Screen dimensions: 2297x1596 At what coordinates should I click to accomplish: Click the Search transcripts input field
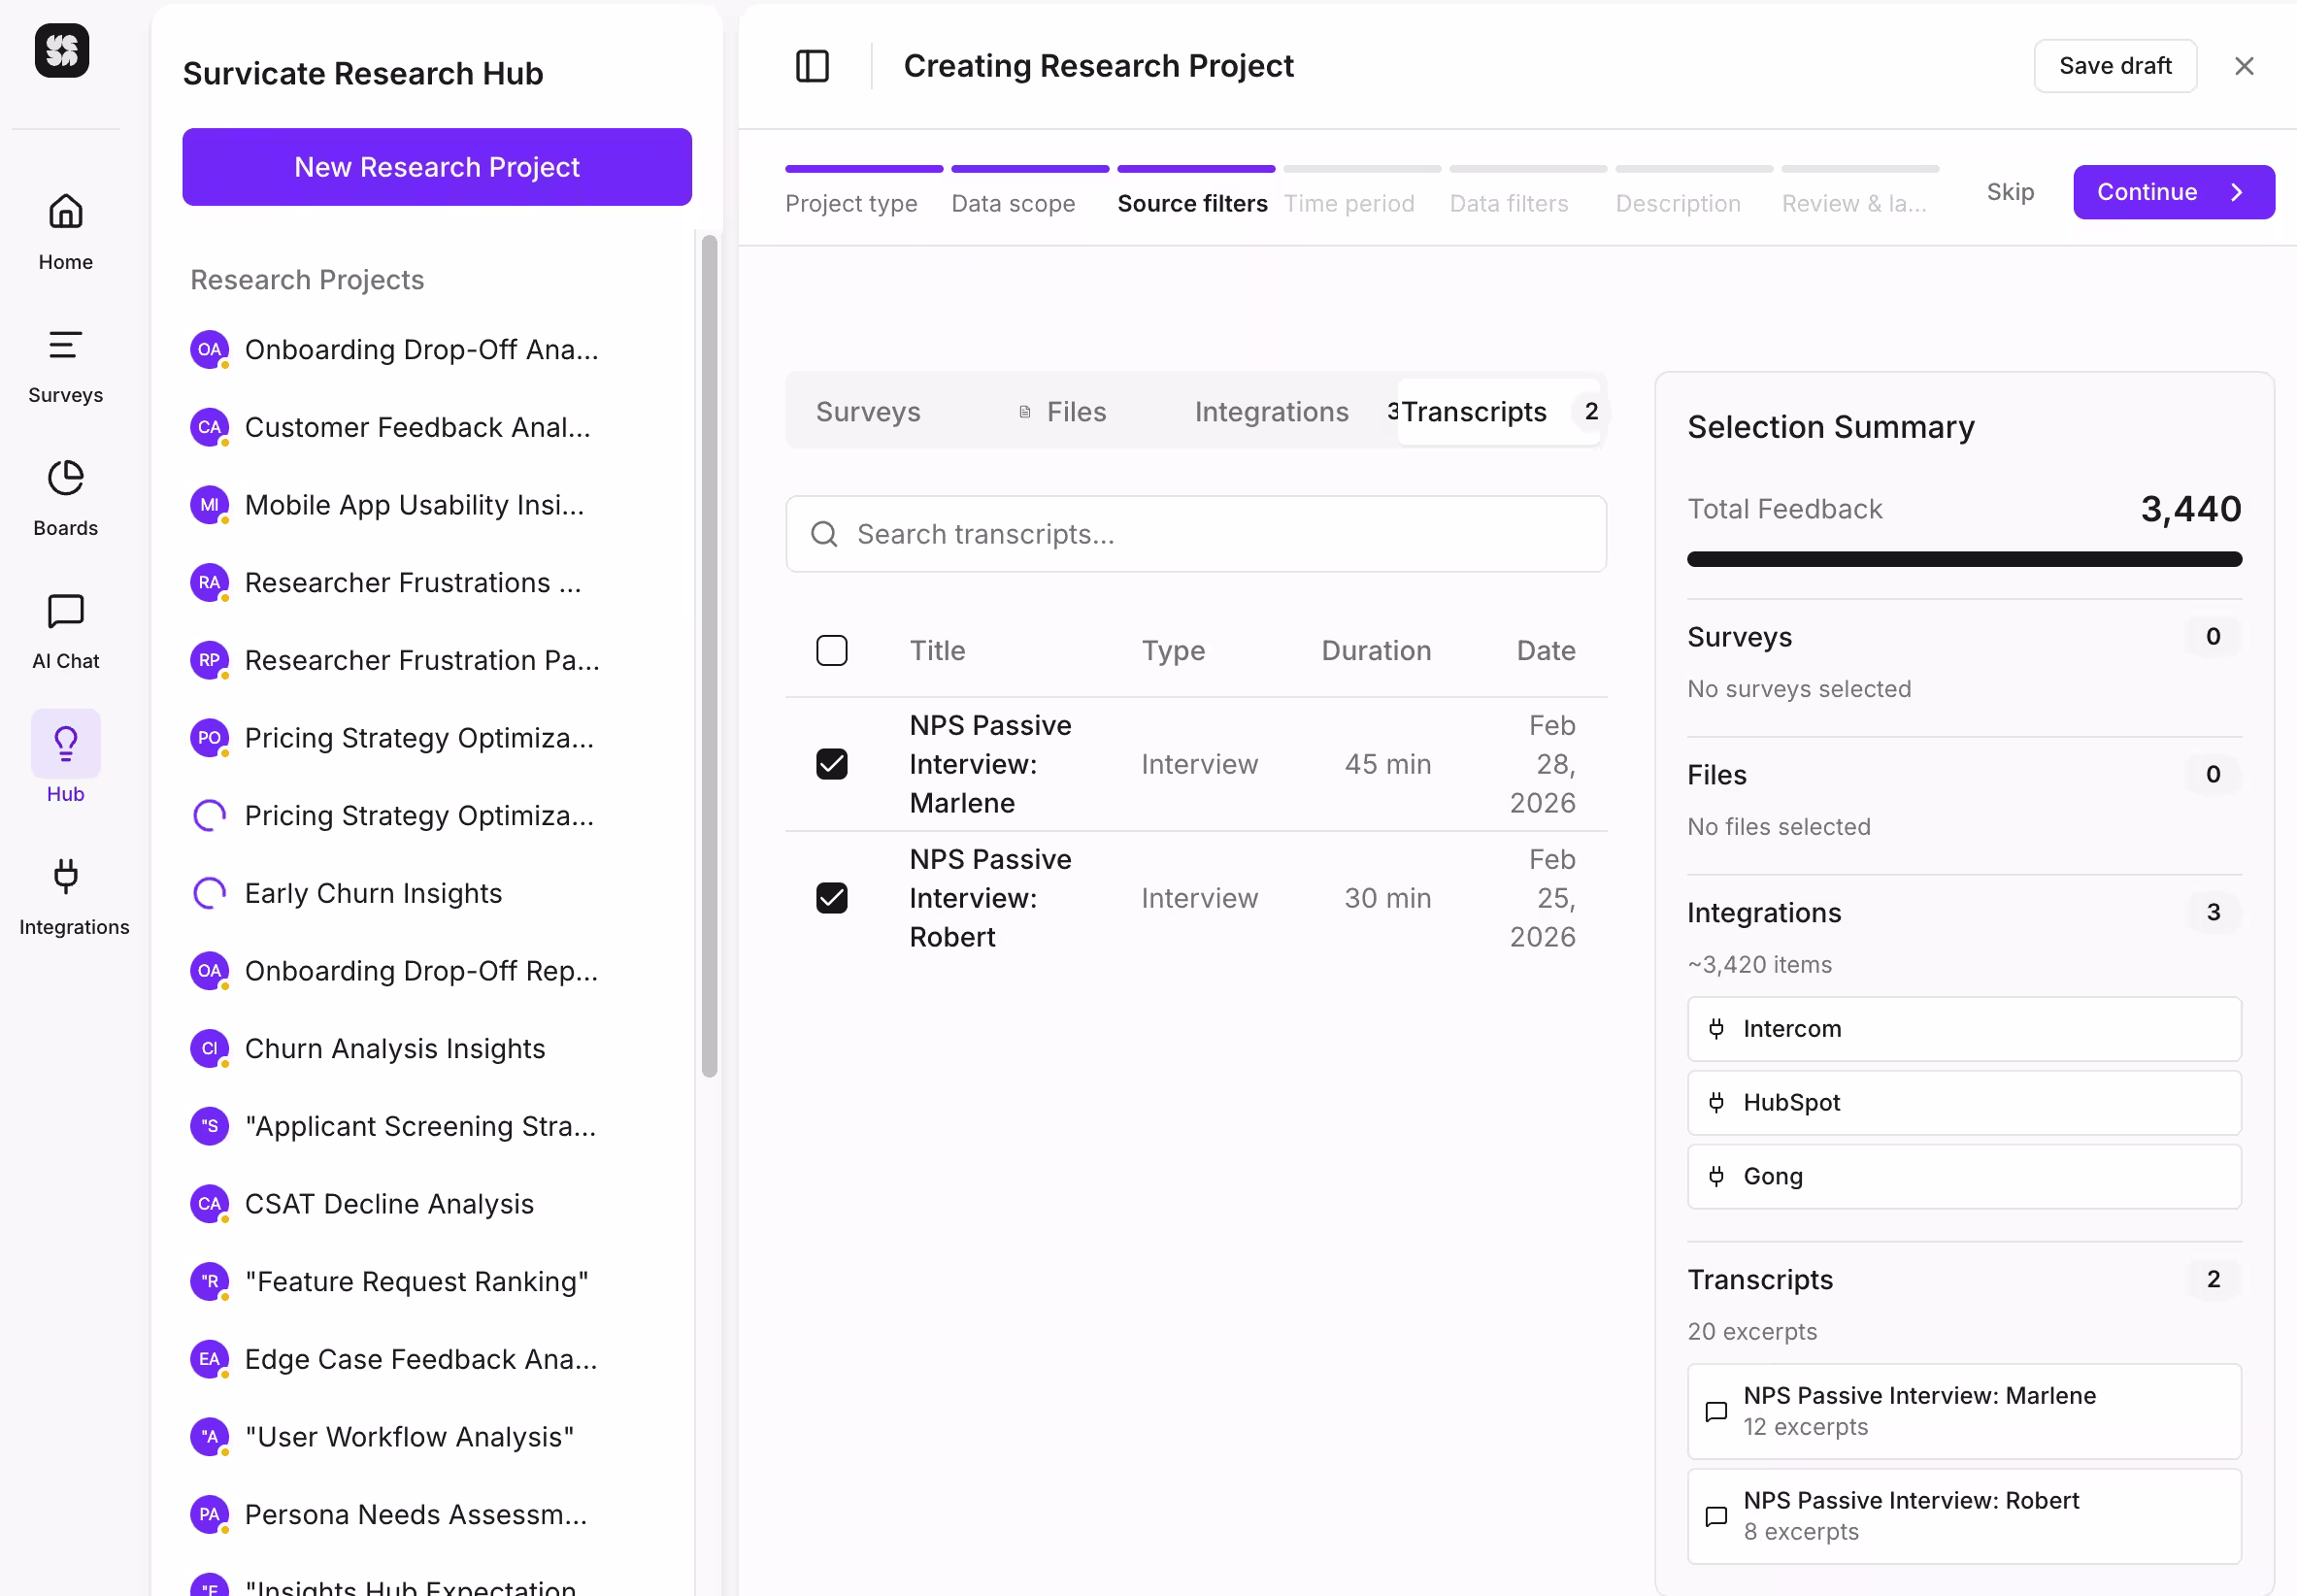coord(1196,534)
